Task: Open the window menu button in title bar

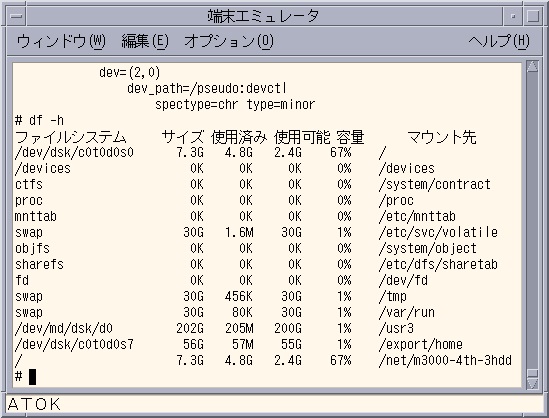Action: point(16,16)
